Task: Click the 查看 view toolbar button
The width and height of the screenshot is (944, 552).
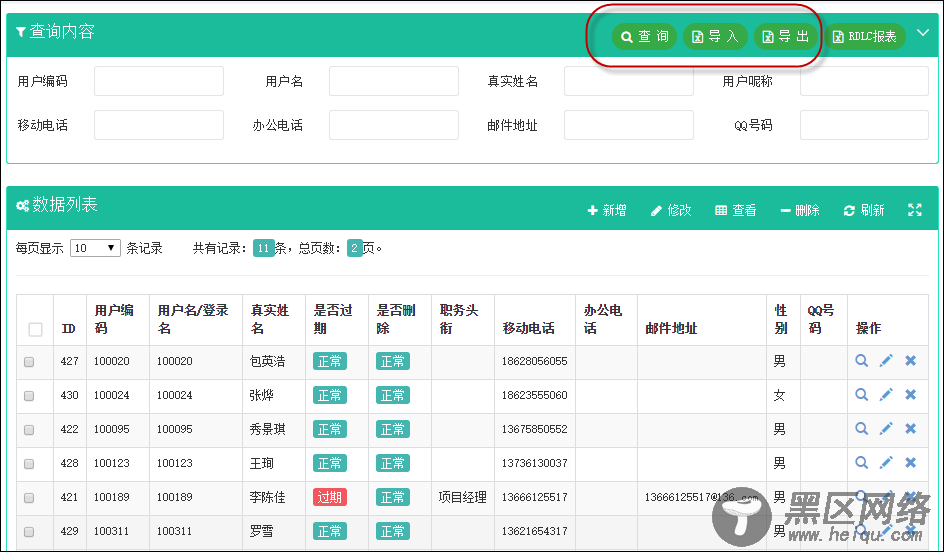Action: pos(736,210)
